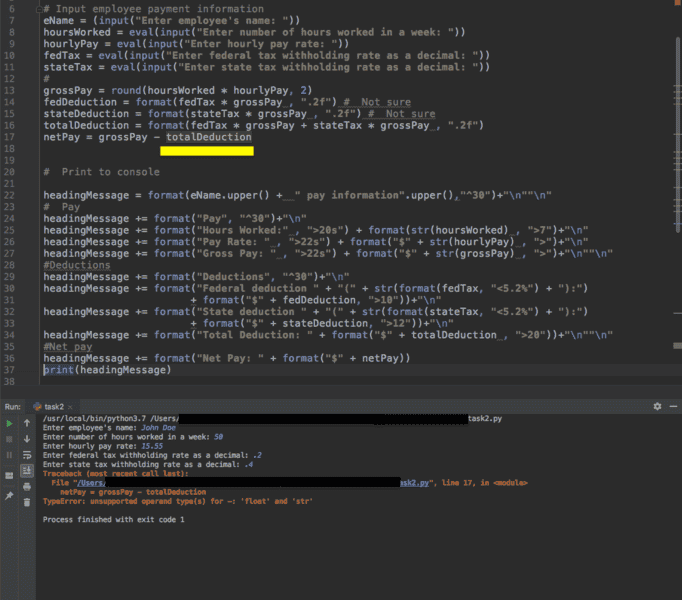Click the down arrow to next stack frame
The image size is (682, 600).
click(x=27, y=439)
